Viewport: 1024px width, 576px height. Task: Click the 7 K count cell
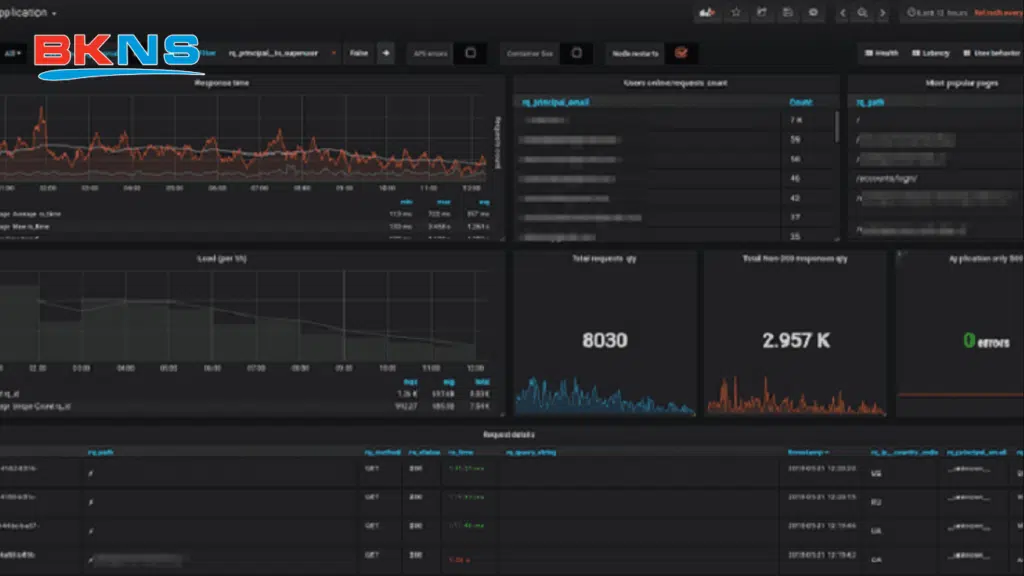[795, 120]
